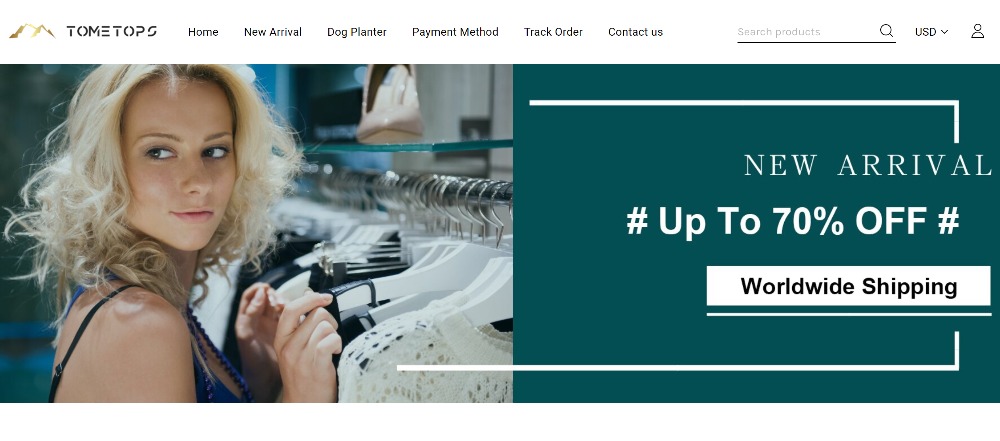Open Contact us page
The image size is (1000, 441).
tap(635, 32)
